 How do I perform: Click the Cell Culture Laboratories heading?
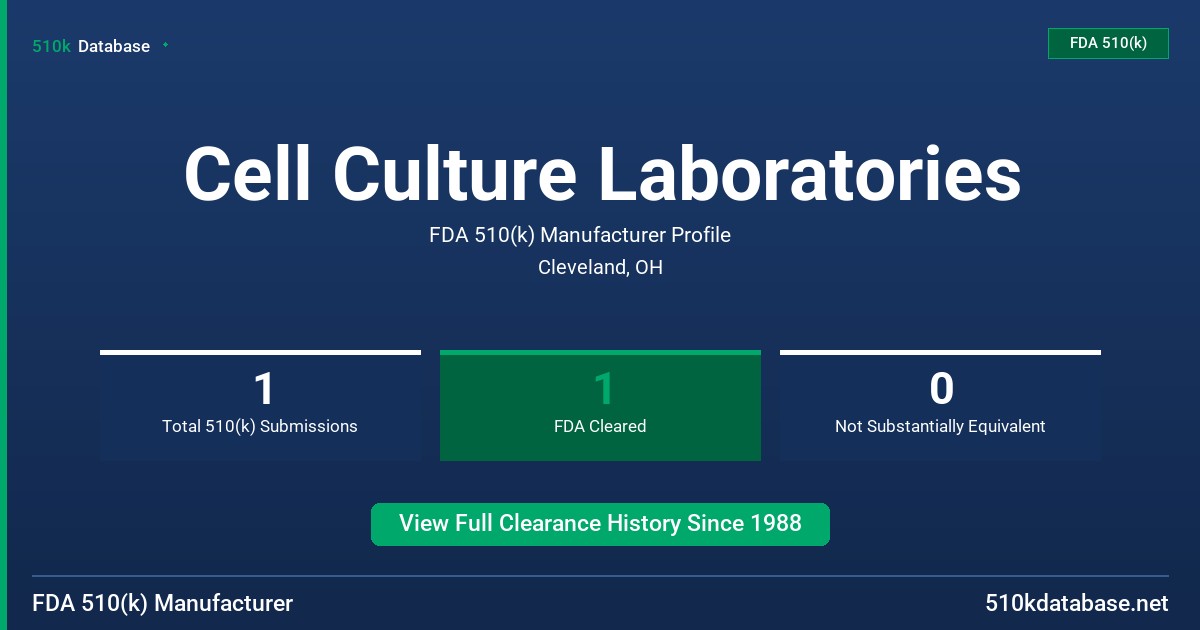click(602, 174)
